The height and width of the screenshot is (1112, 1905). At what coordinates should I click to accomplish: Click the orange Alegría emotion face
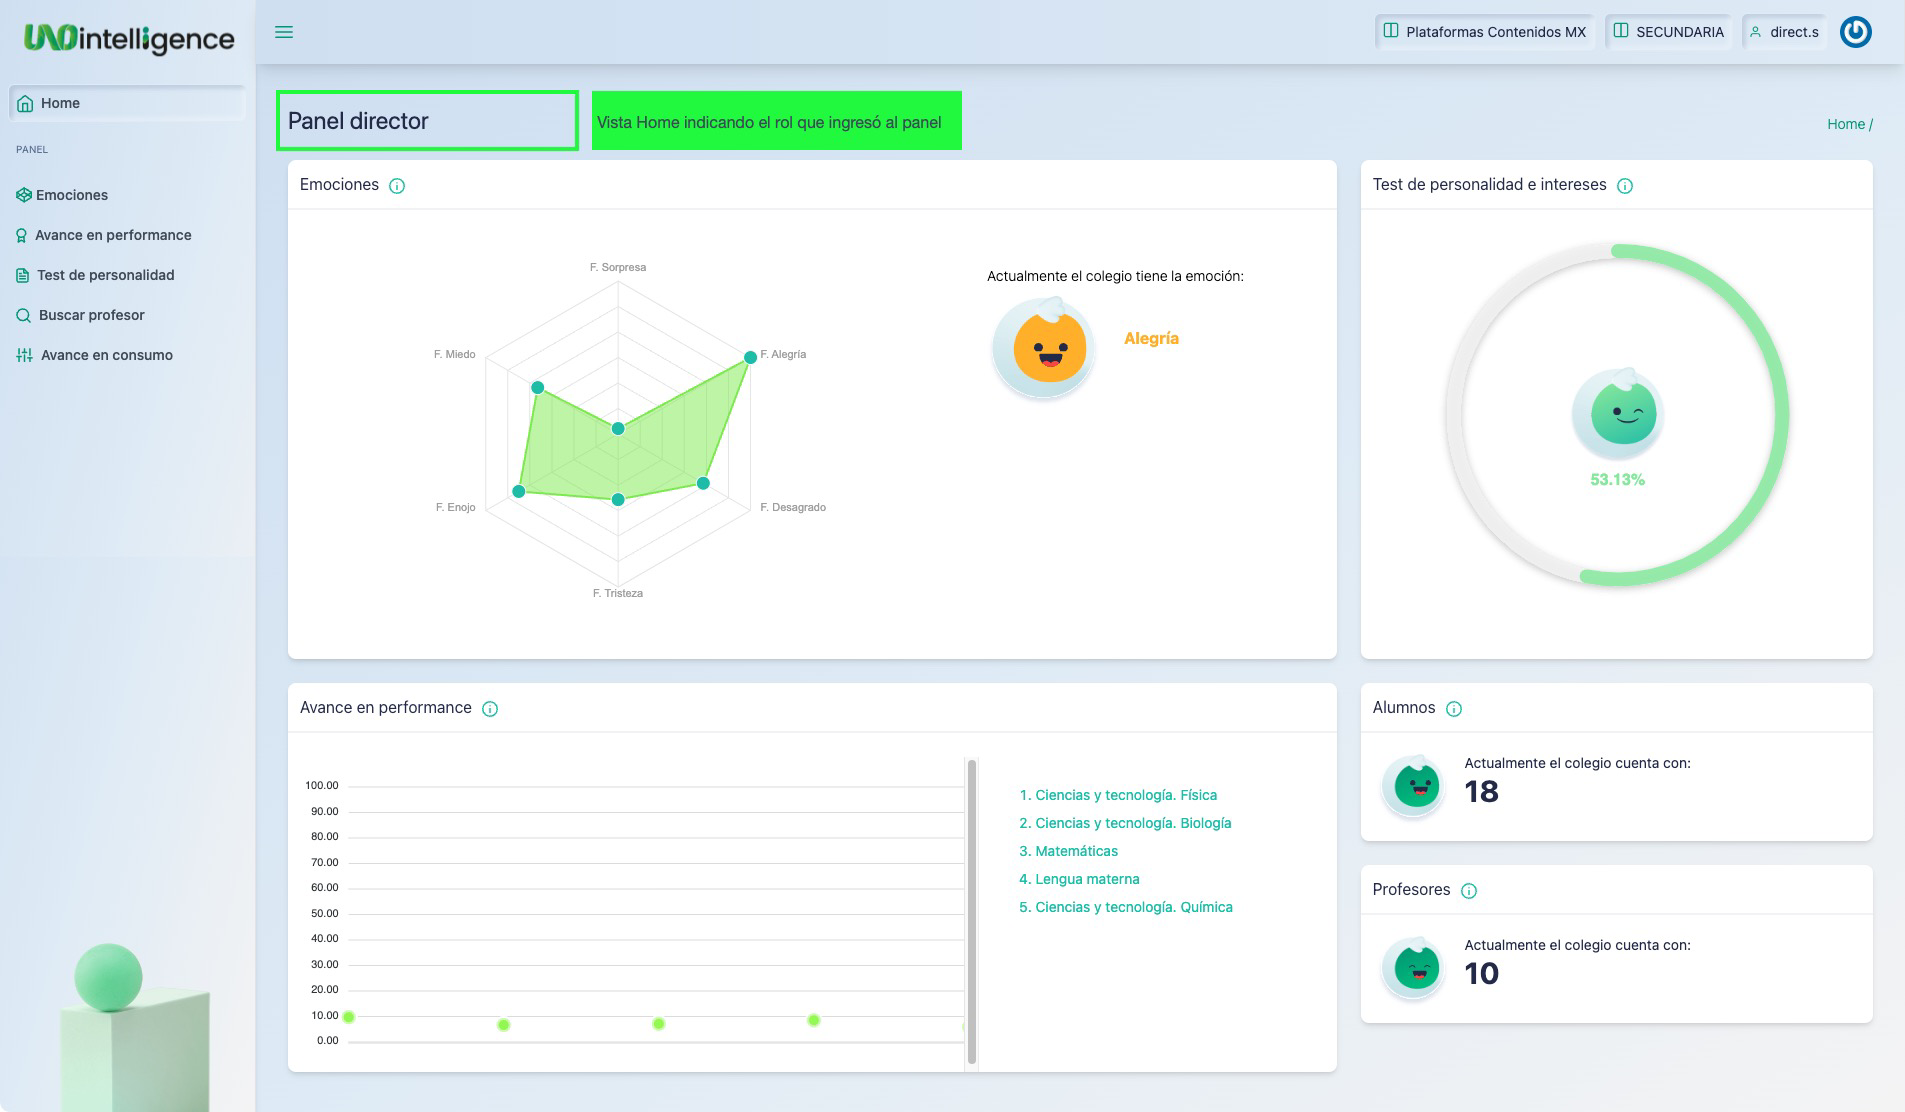pyautogui.click(x=1048, y=348)
